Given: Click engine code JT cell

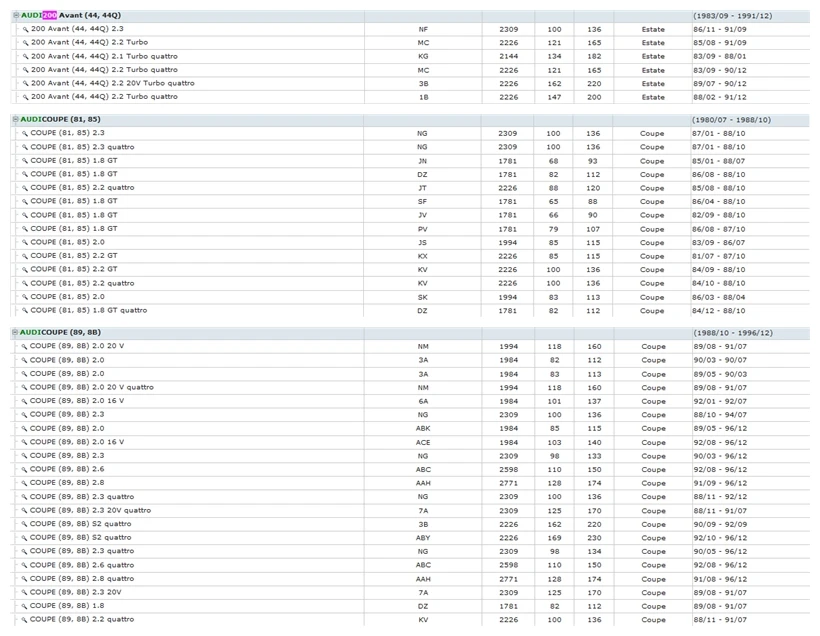Looking at the screenshot, I should pos(422,188).
